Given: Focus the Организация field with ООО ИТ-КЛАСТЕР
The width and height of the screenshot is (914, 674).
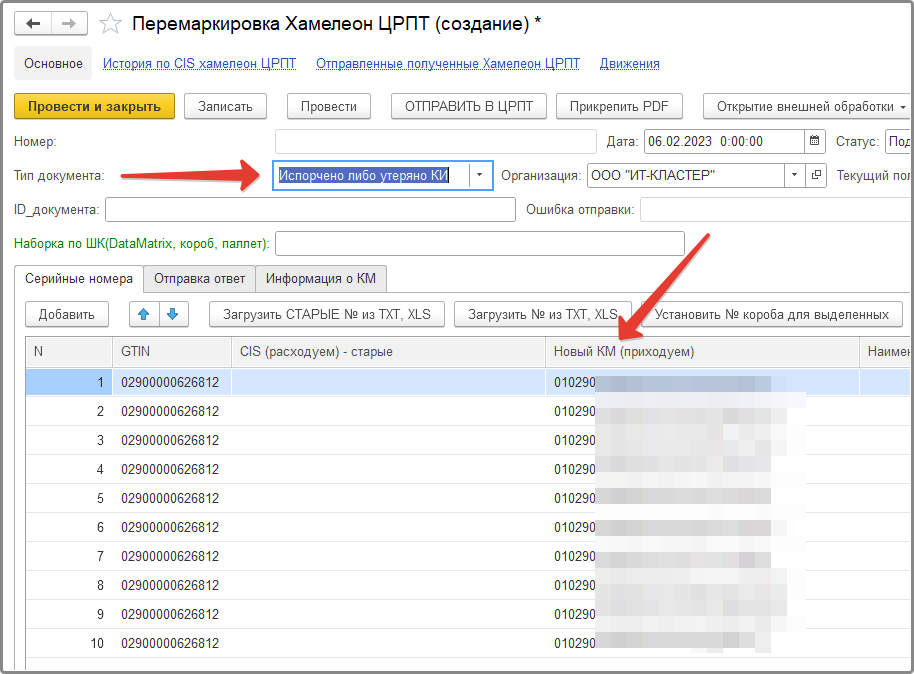Looking at the screenshot, I should coord(686,175).
